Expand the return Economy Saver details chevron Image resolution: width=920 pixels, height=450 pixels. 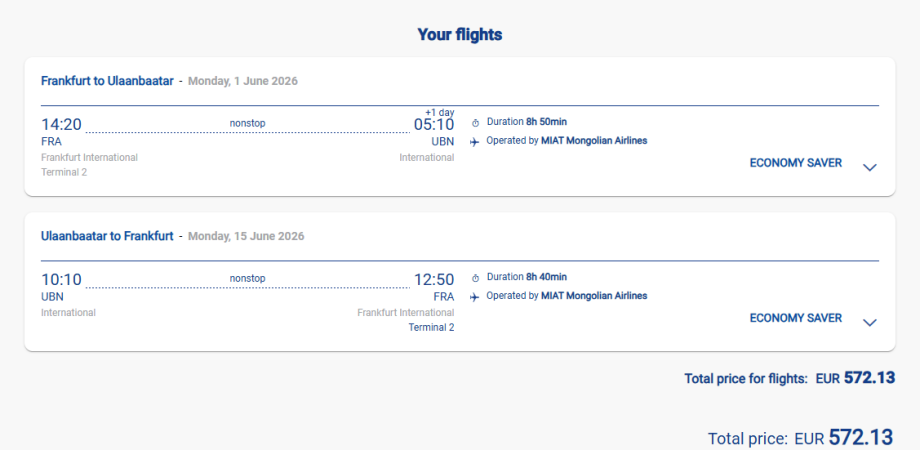(x=869, y=322)
